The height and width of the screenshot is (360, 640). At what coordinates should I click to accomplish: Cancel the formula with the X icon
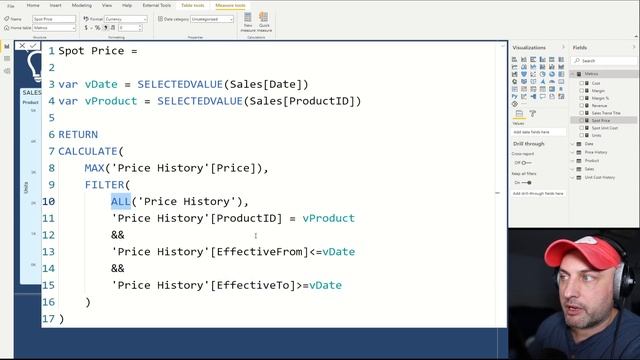[22, 46]
